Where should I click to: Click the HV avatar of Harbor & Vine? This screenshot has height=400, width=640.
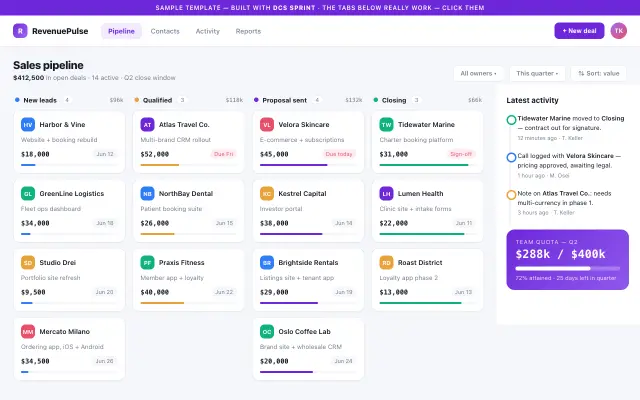click(28, 124)
